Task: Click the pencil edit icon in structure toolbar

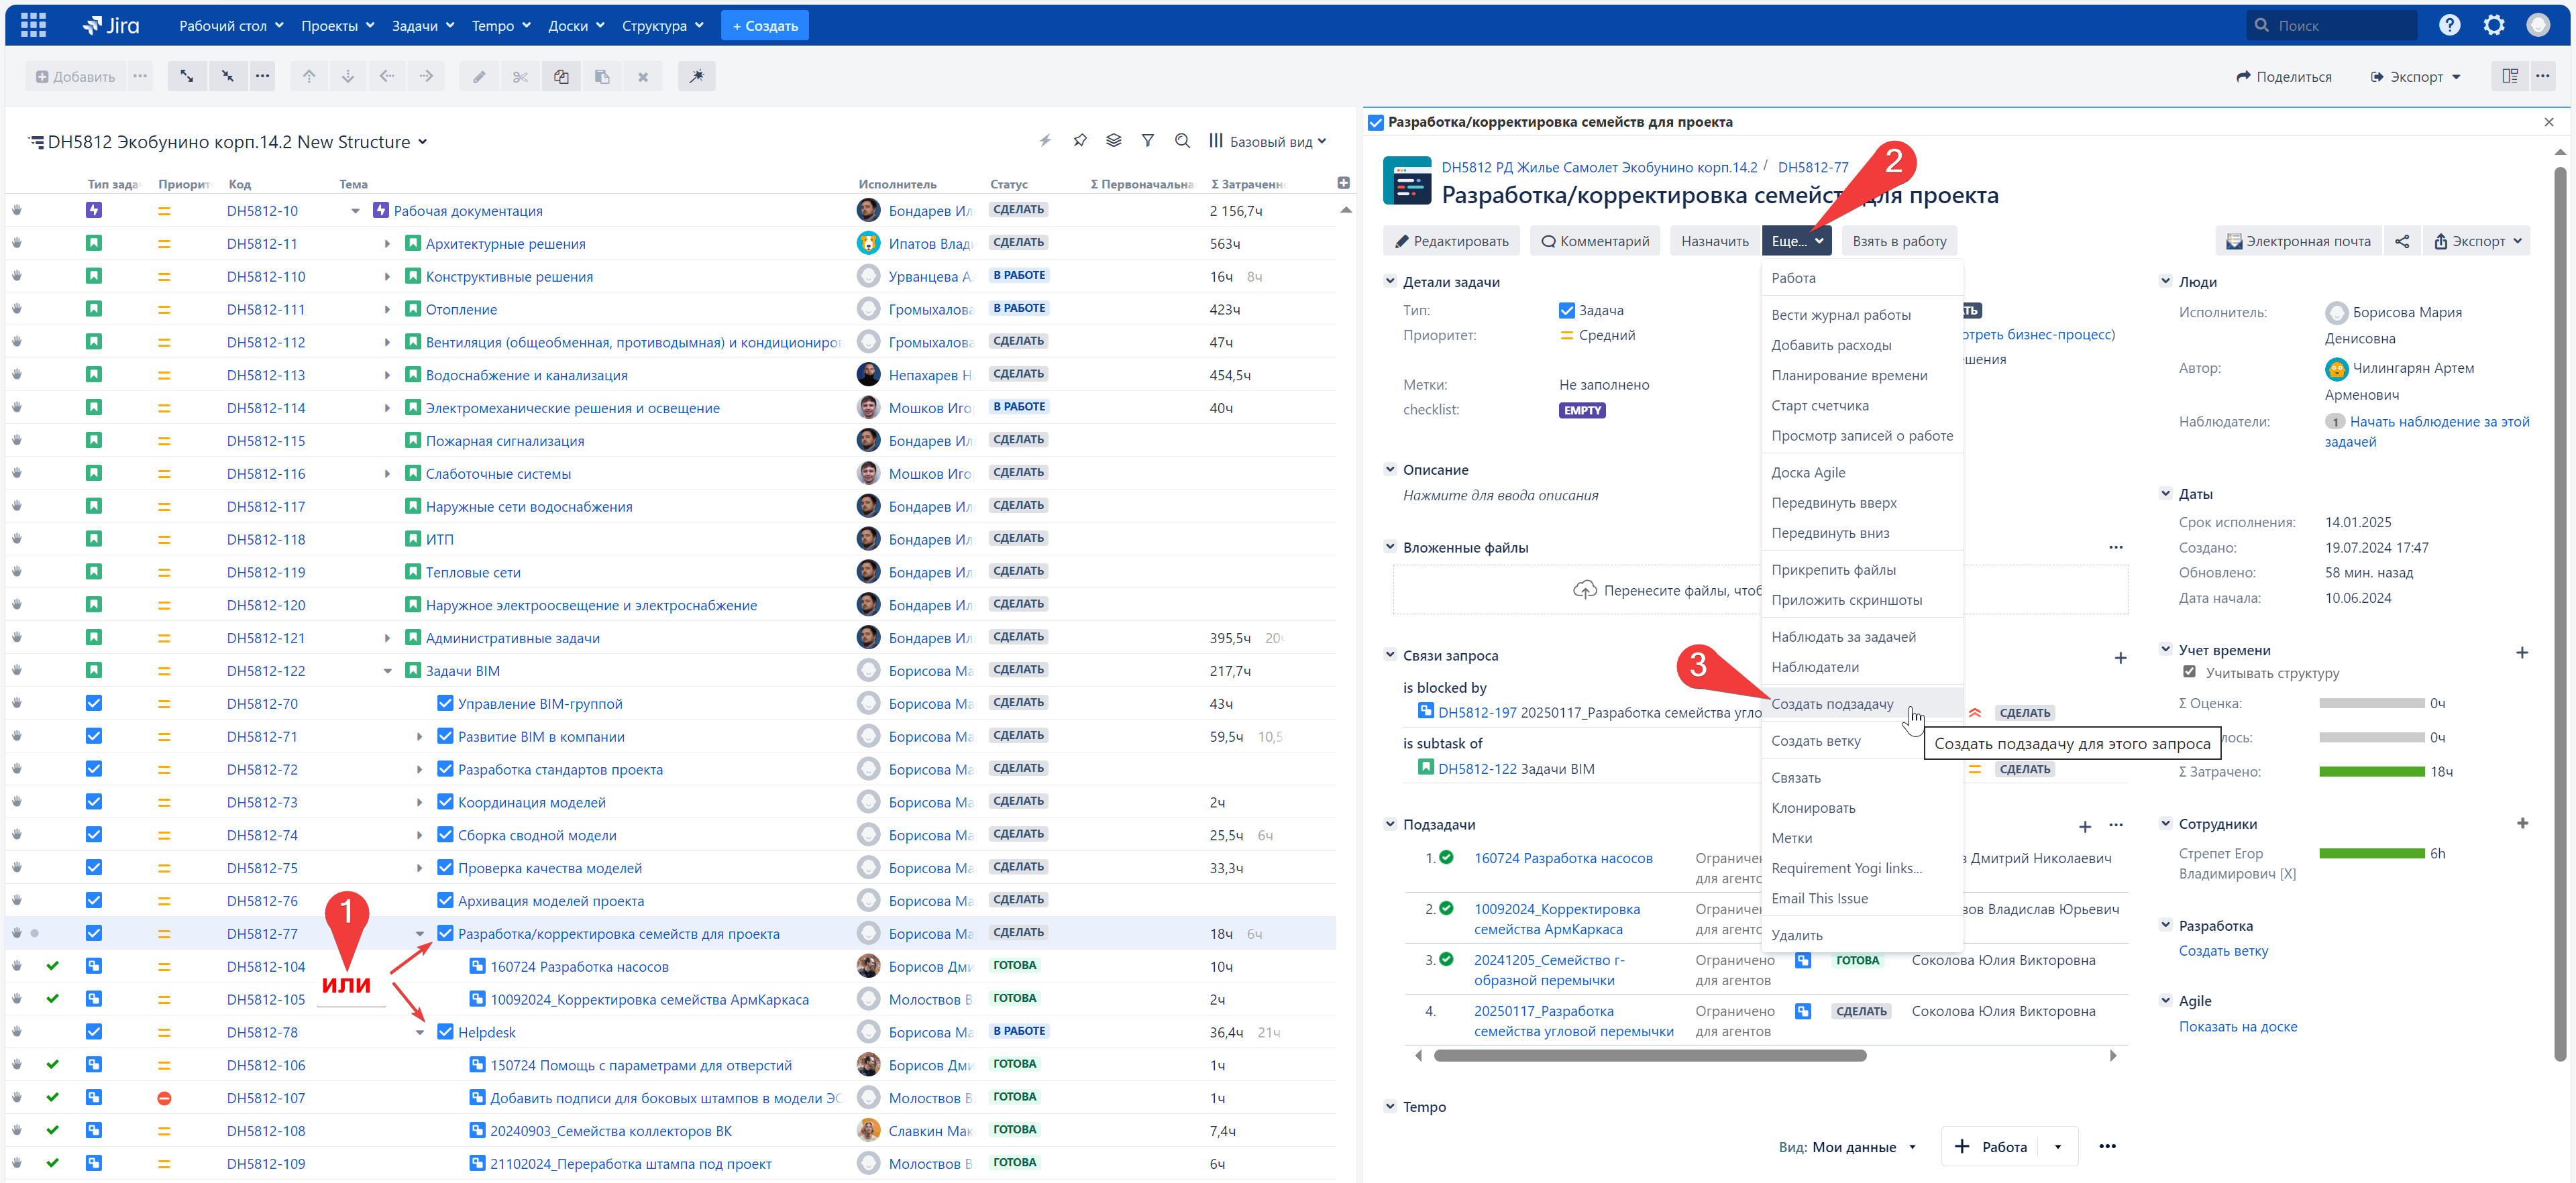Action: (479, 76)
